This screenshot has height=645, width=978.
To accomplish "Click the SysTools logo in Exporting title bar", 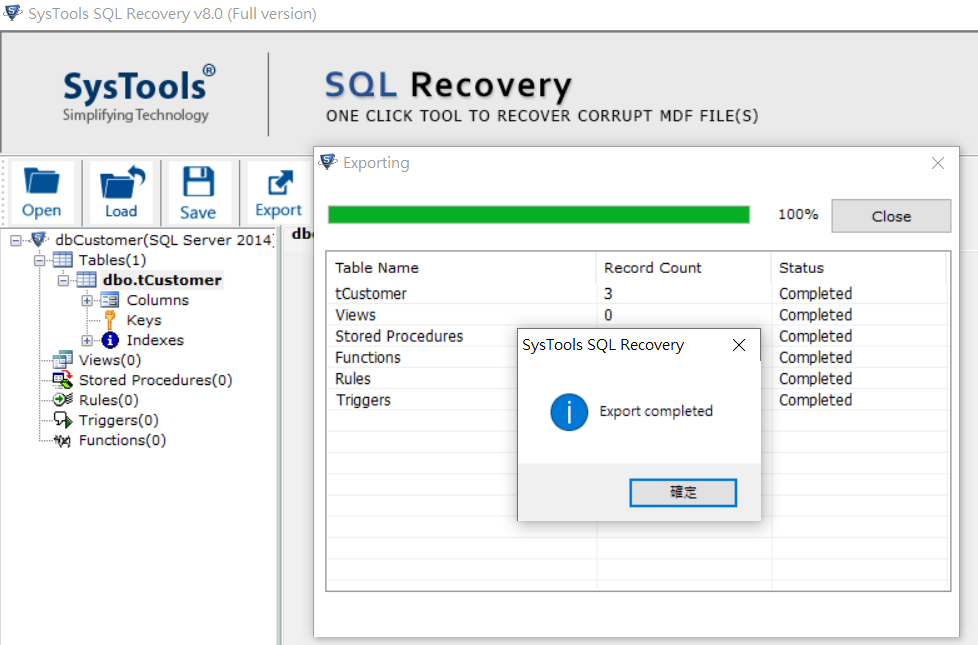I will point(328,162).
